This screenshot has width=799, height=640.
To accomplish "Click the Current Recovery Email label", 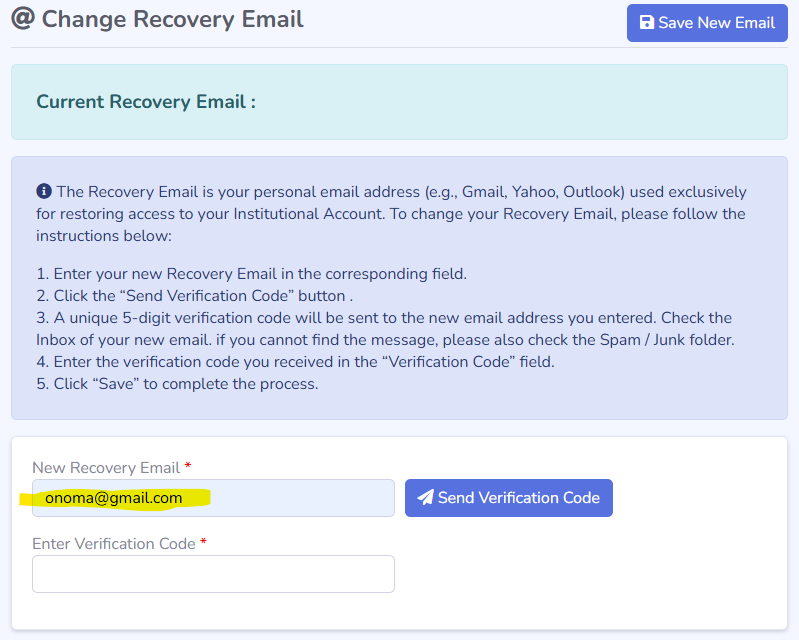I will [x=146, y=102].
